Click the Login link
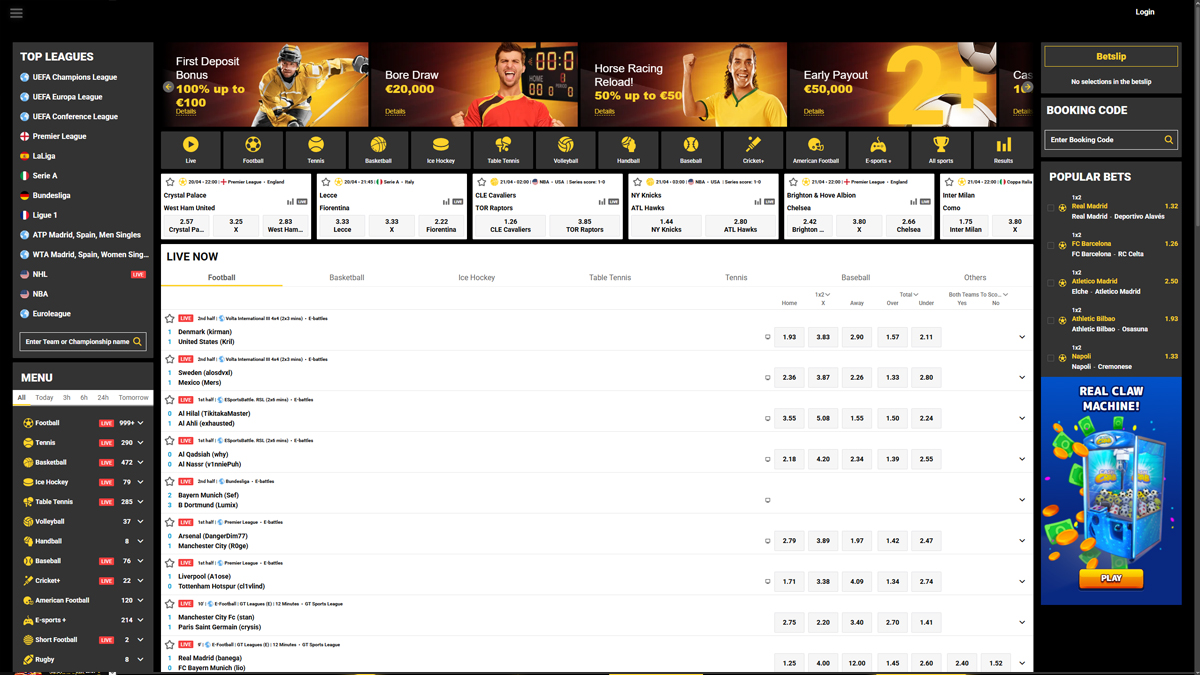The image size is (1200, 675). pyautogui.click(x=1145, y=12)
